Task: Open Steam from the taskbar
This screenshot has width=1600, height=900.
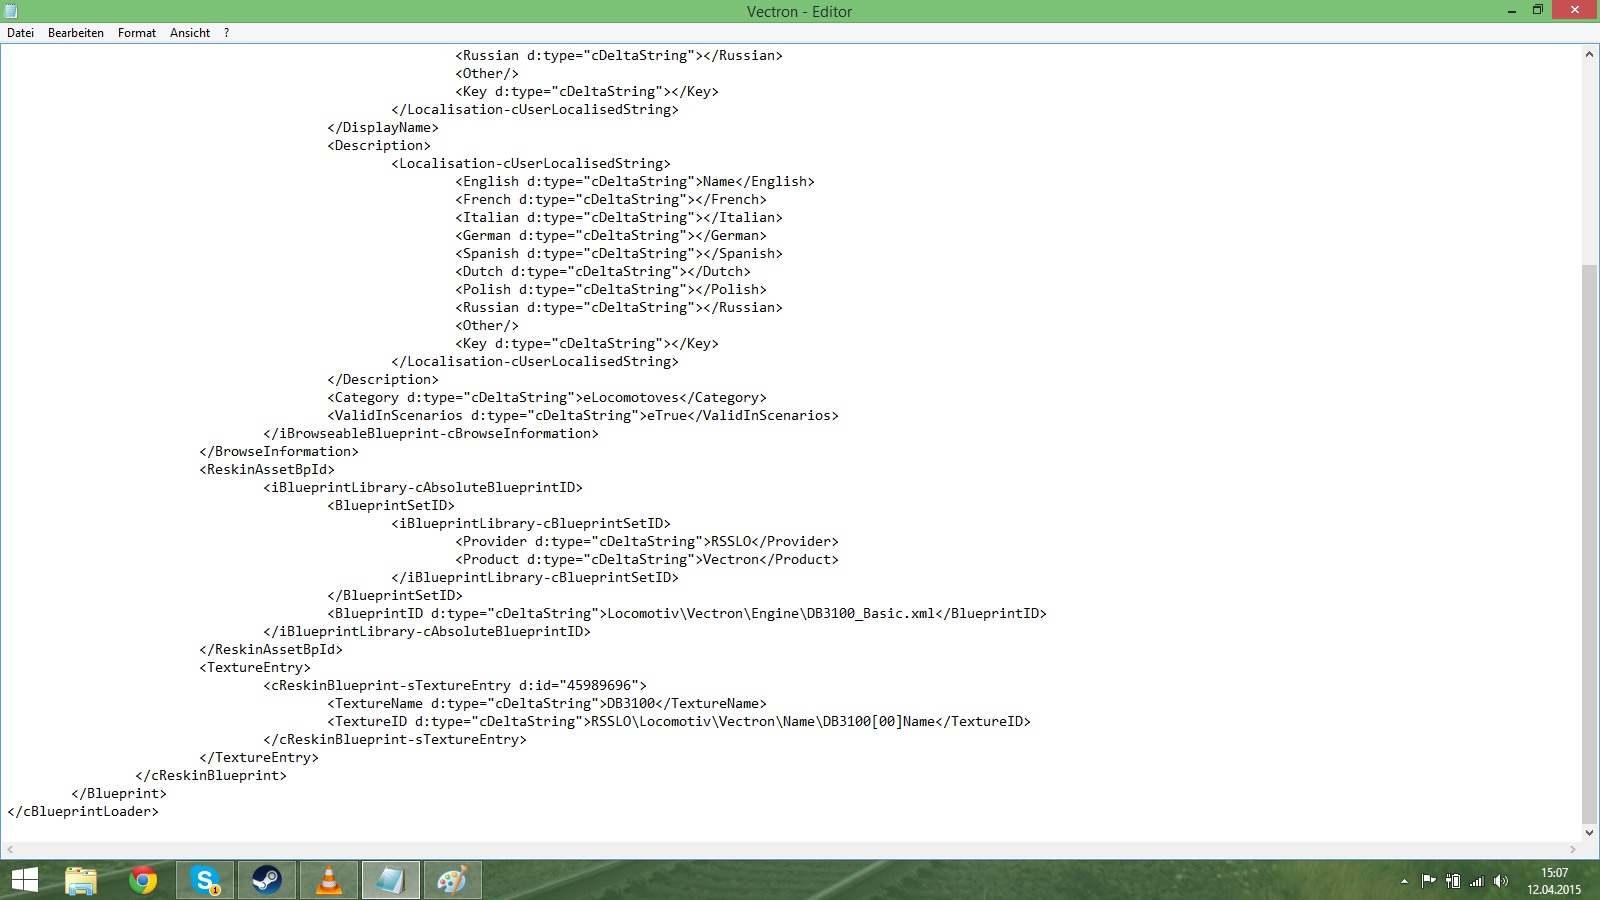Action: pos(267,880)
